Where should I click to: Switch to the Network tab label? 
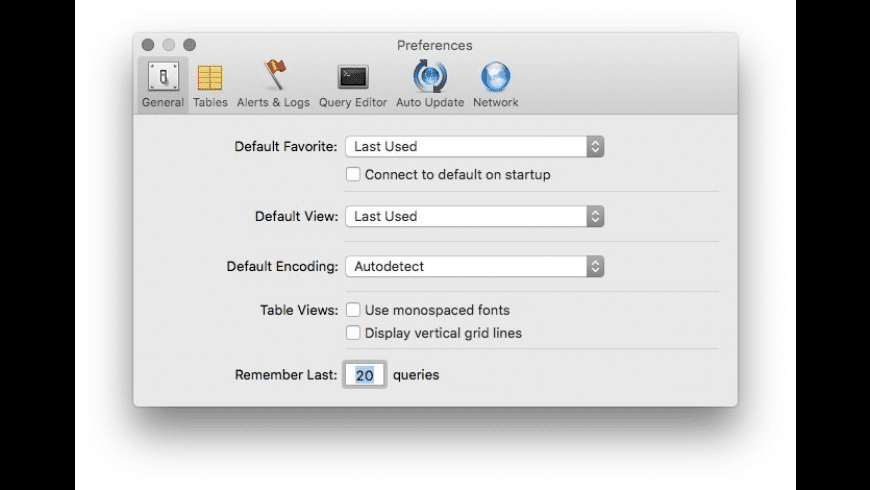click(495, 102)
